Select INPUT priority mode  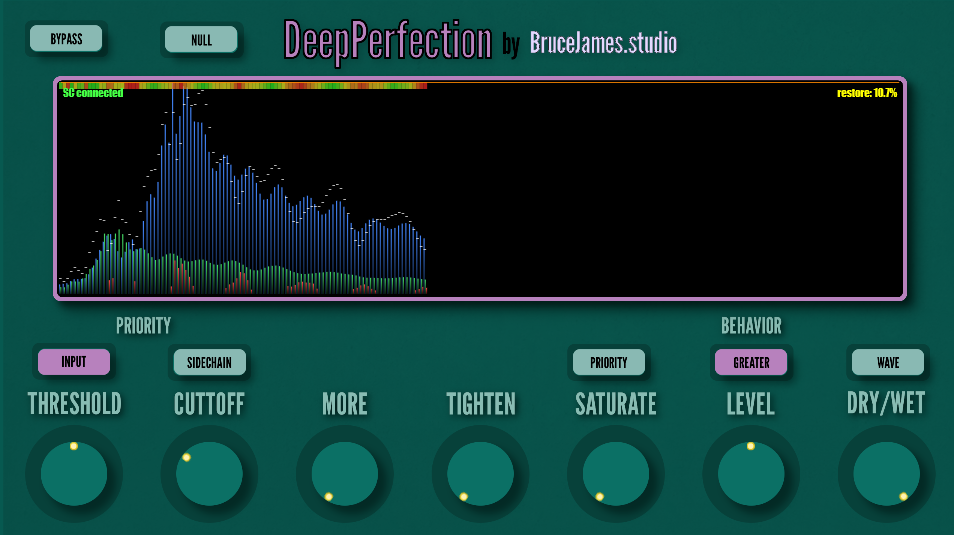point(74,362)
